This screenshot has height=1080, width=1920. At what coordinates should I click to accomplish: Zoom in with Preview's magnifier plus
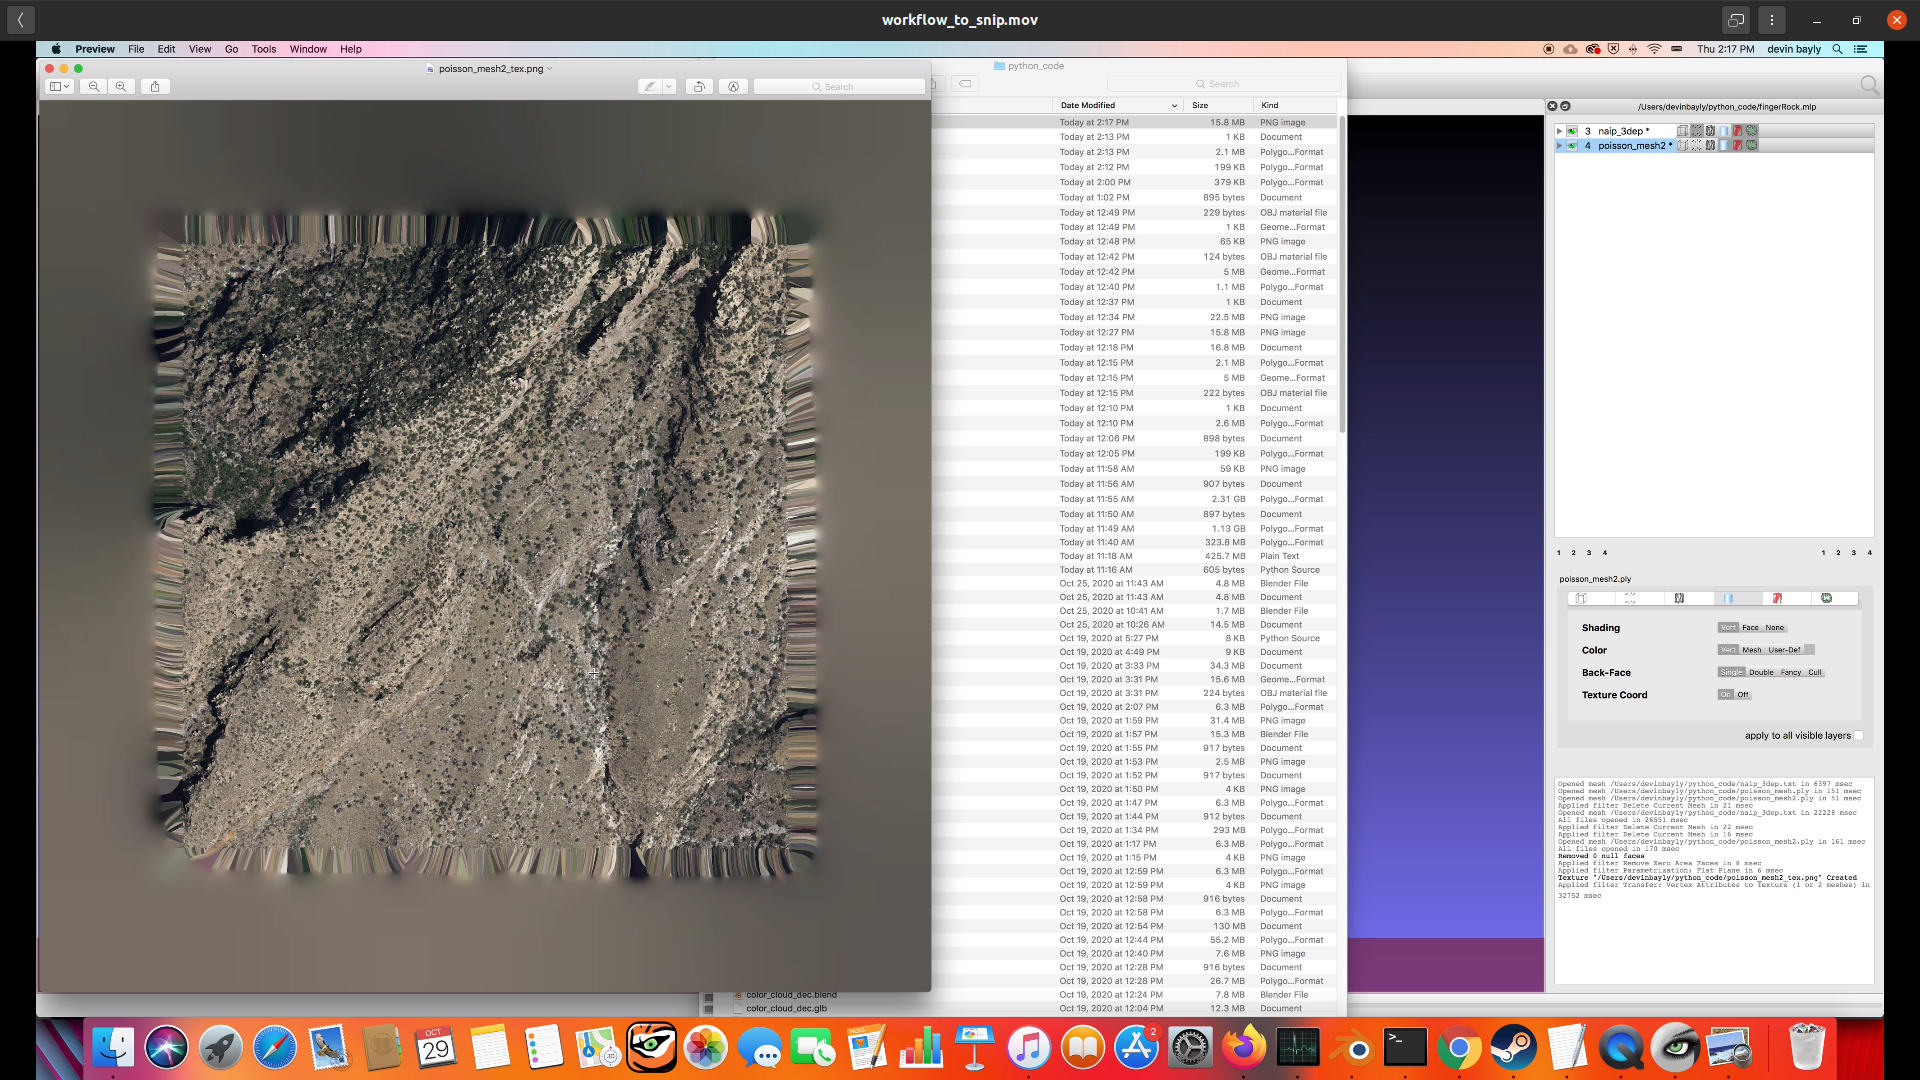click(x=121, y=86)
